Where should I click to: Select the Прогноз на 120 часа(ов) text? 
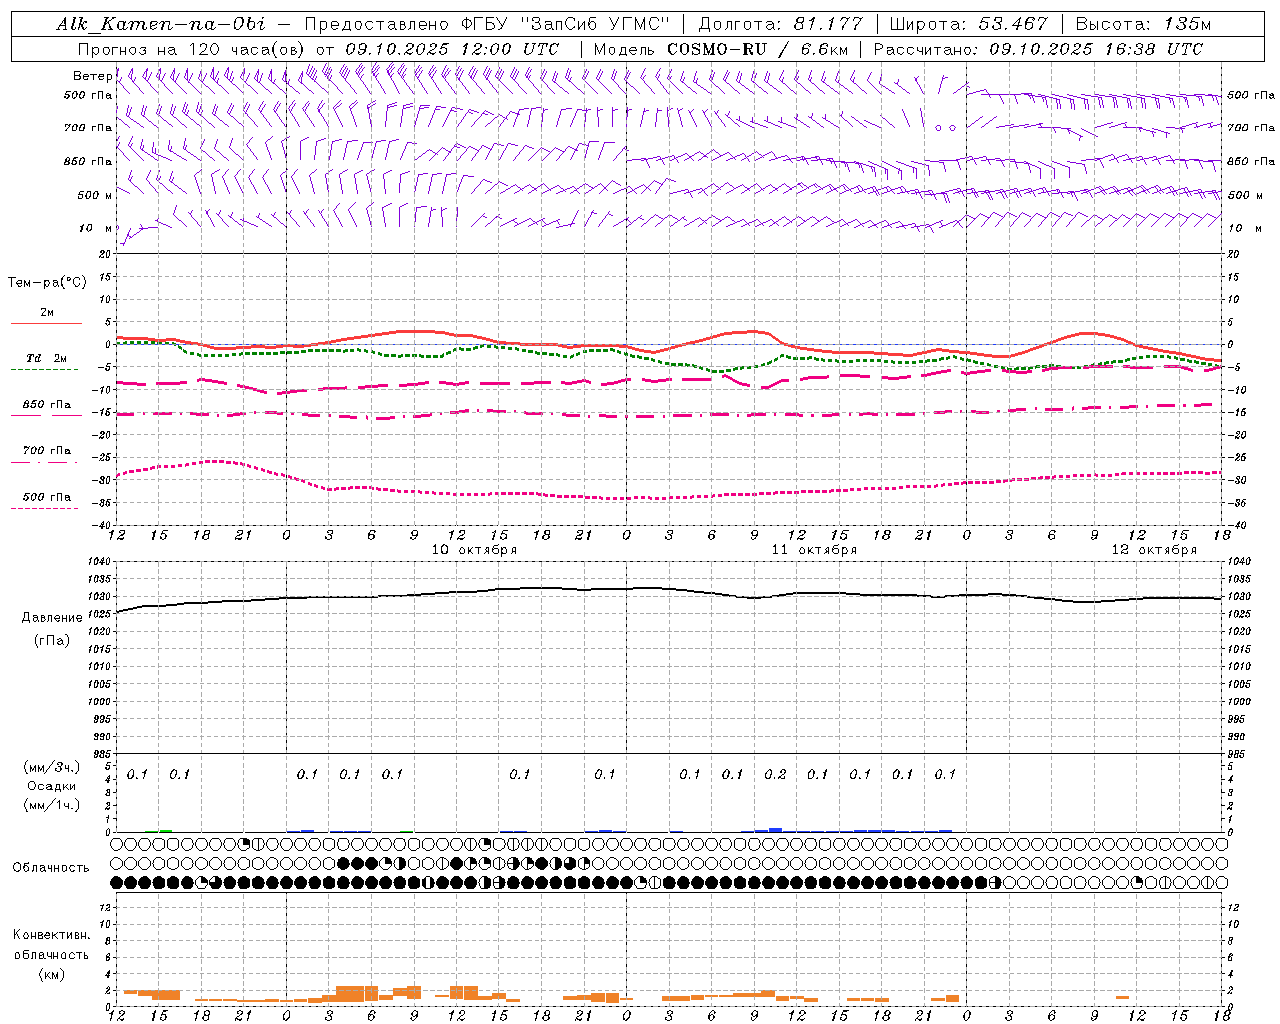192,49
